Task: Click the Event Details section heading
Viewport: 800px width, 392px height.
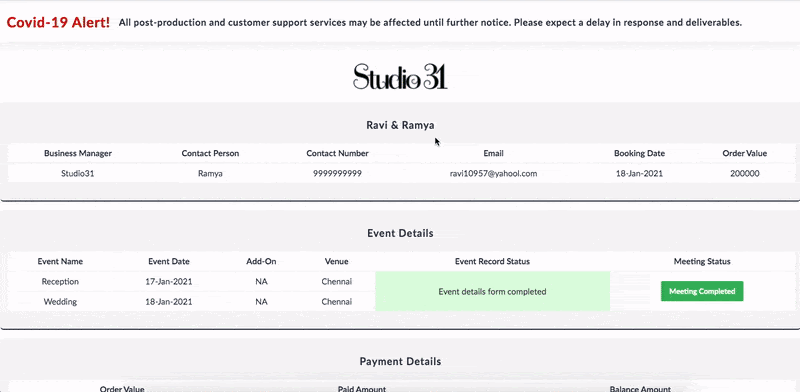Action: [400, 233]
